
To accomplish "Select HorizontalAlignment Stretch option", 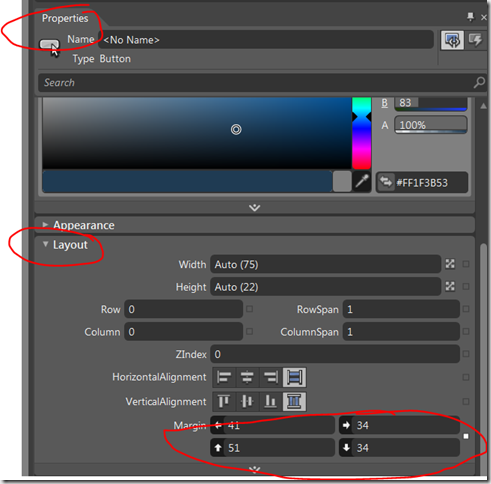I will (294, 378).
